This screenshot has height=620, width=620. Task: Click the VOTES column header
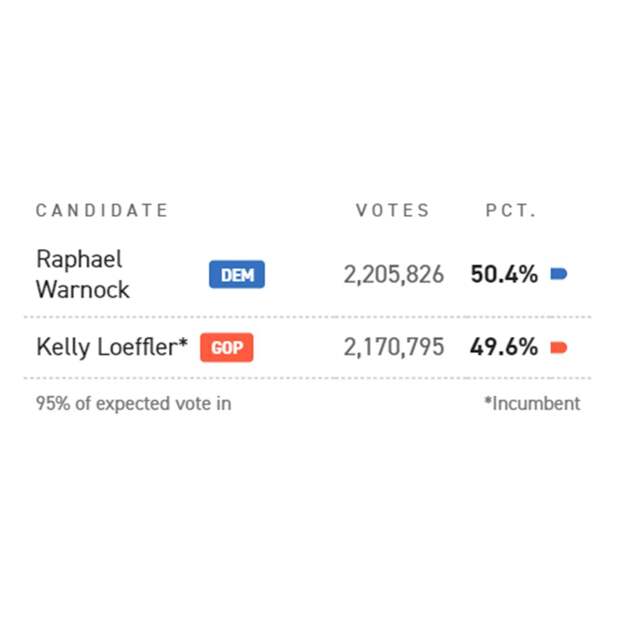point(393,210)
